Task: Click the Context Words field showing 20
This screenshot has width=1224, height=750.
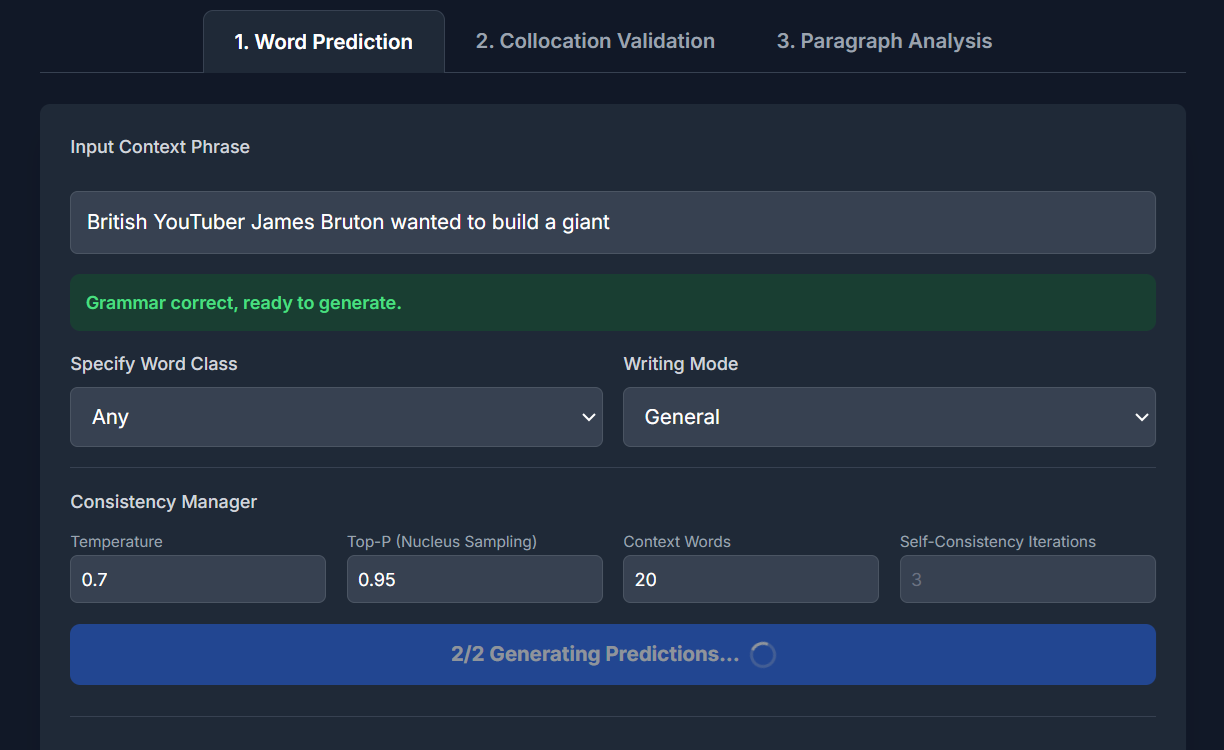Action: click(751, 579)
